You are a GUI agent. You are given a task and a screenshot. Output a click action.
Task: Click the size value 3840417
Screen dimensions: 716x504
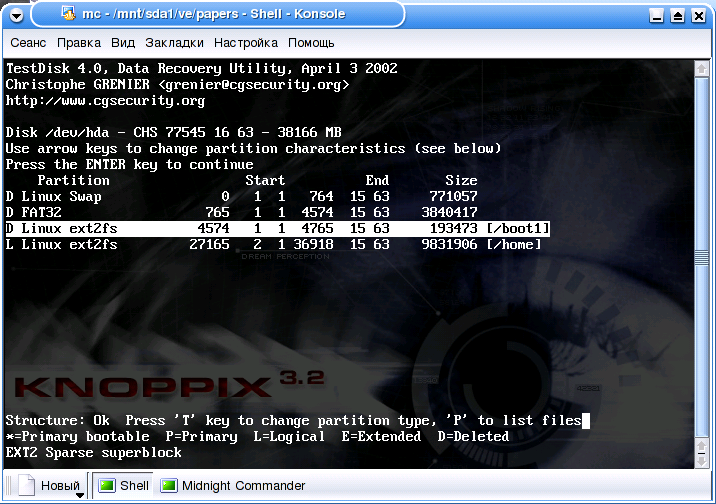click(x=449, y=212)
